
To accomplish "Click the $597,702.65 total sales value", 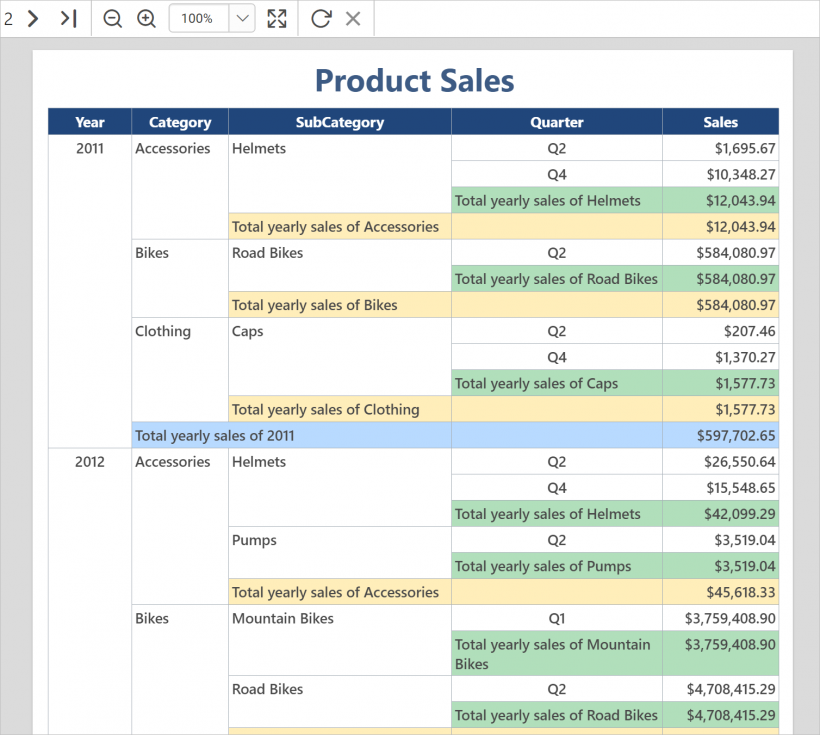I will tap(720, 435).
